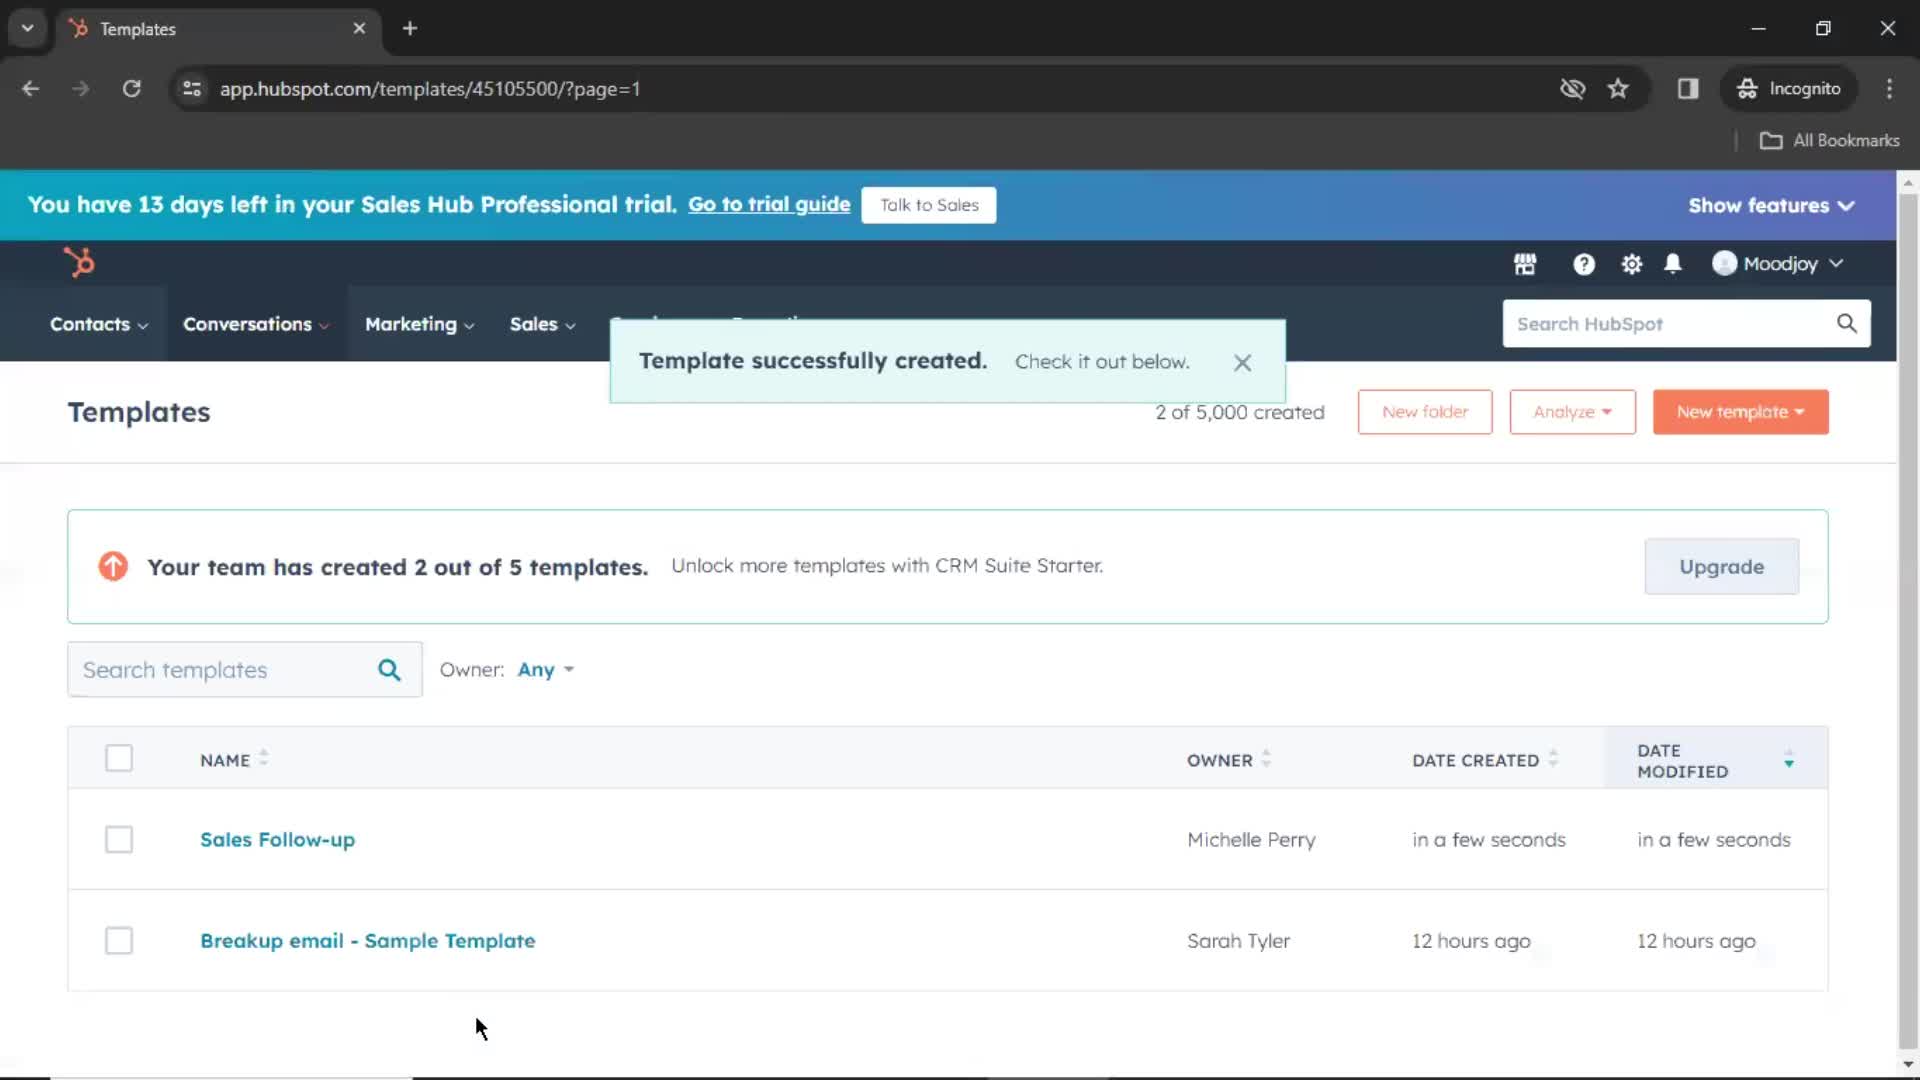This screenshot has height=1080, width=1920.
Task: Sort by Name column arrows
Action: pos(263,758)
